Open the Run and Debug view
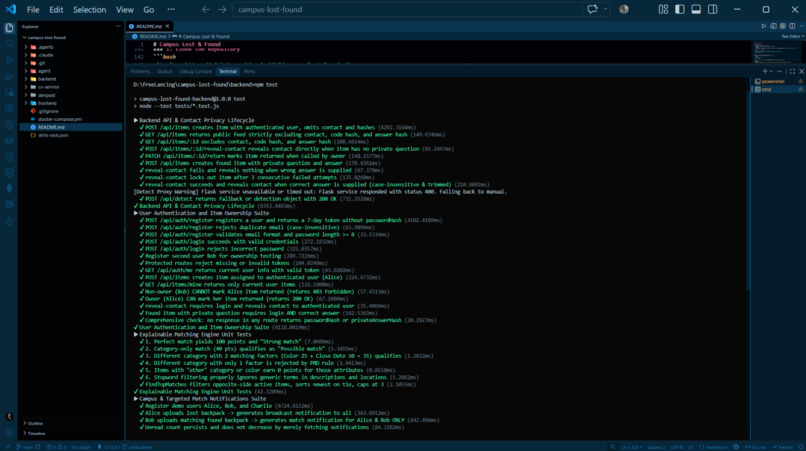The image size is (806, 451). click(x=9, y=77)
